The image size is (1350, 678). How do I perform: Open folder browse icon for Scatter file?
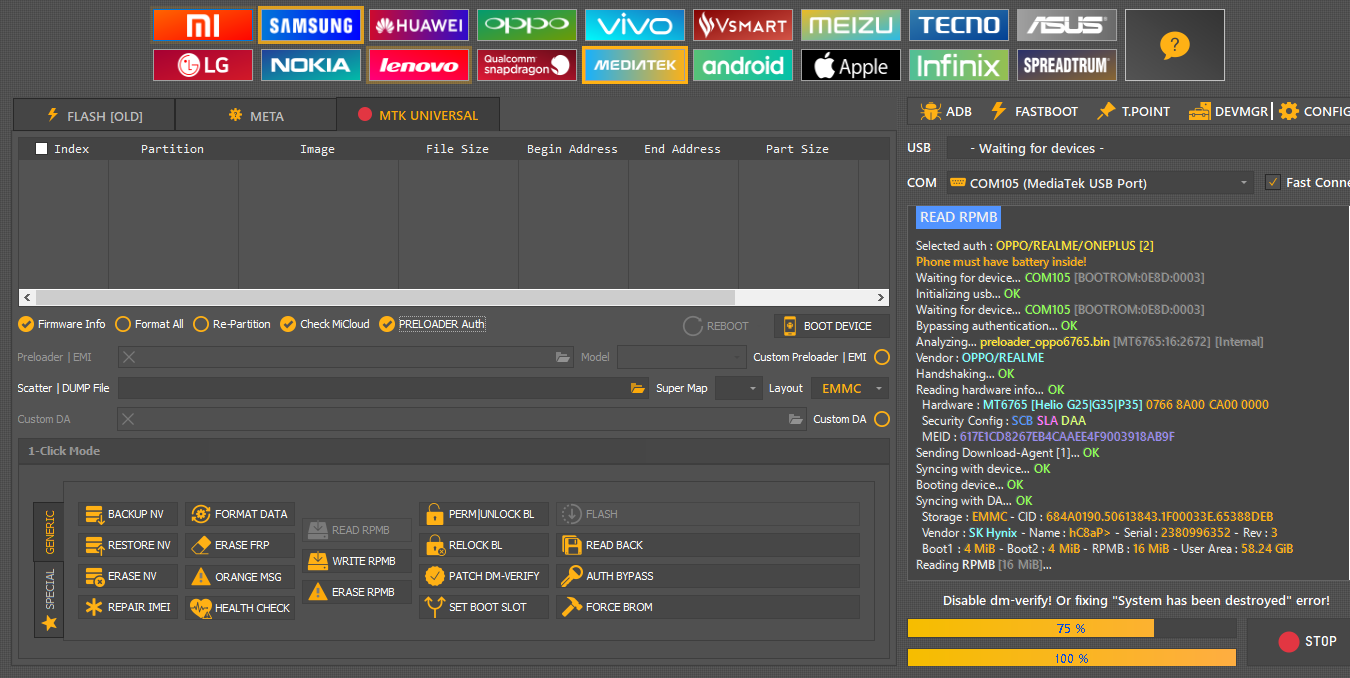click(x=638, y=388)
